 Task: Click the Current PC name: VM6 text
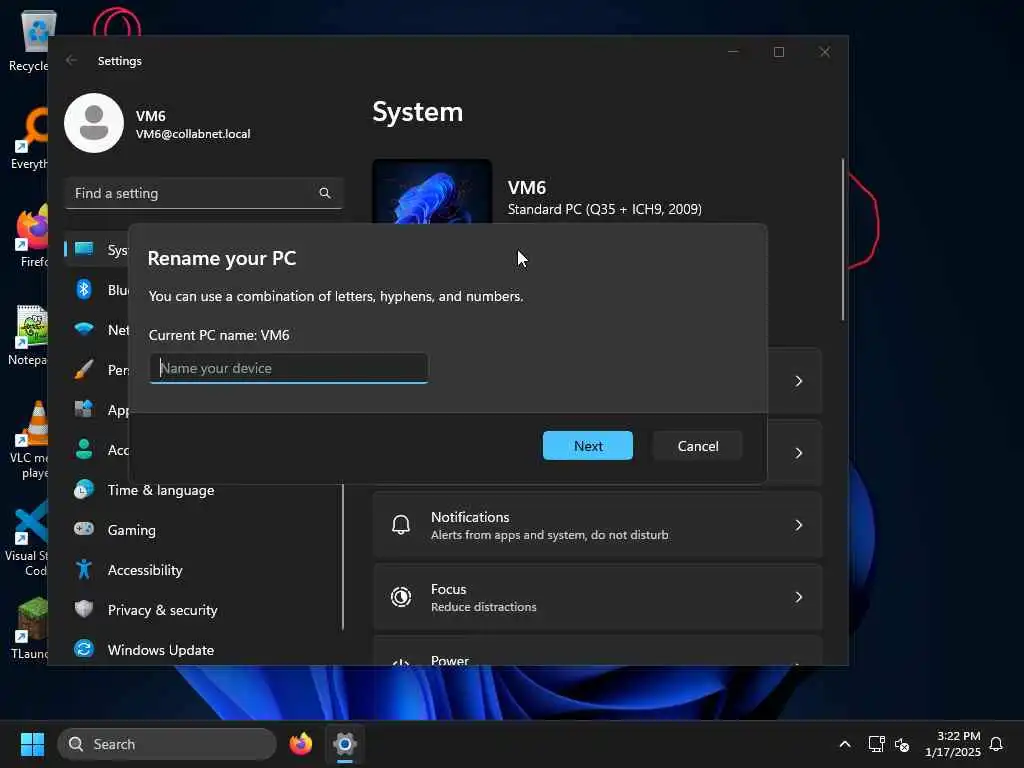pos(219,335)
